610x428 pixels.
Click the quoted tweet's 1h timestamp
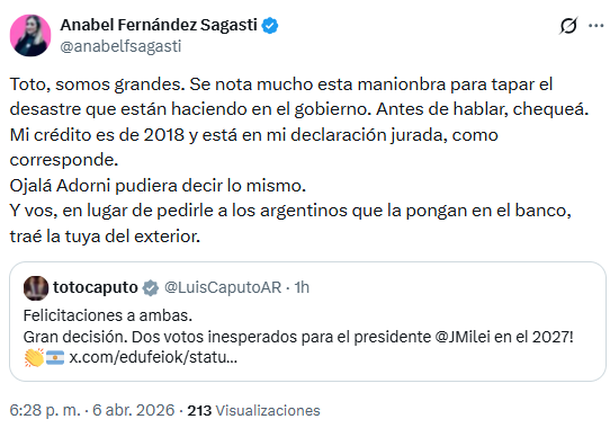[x=300, y=288]
